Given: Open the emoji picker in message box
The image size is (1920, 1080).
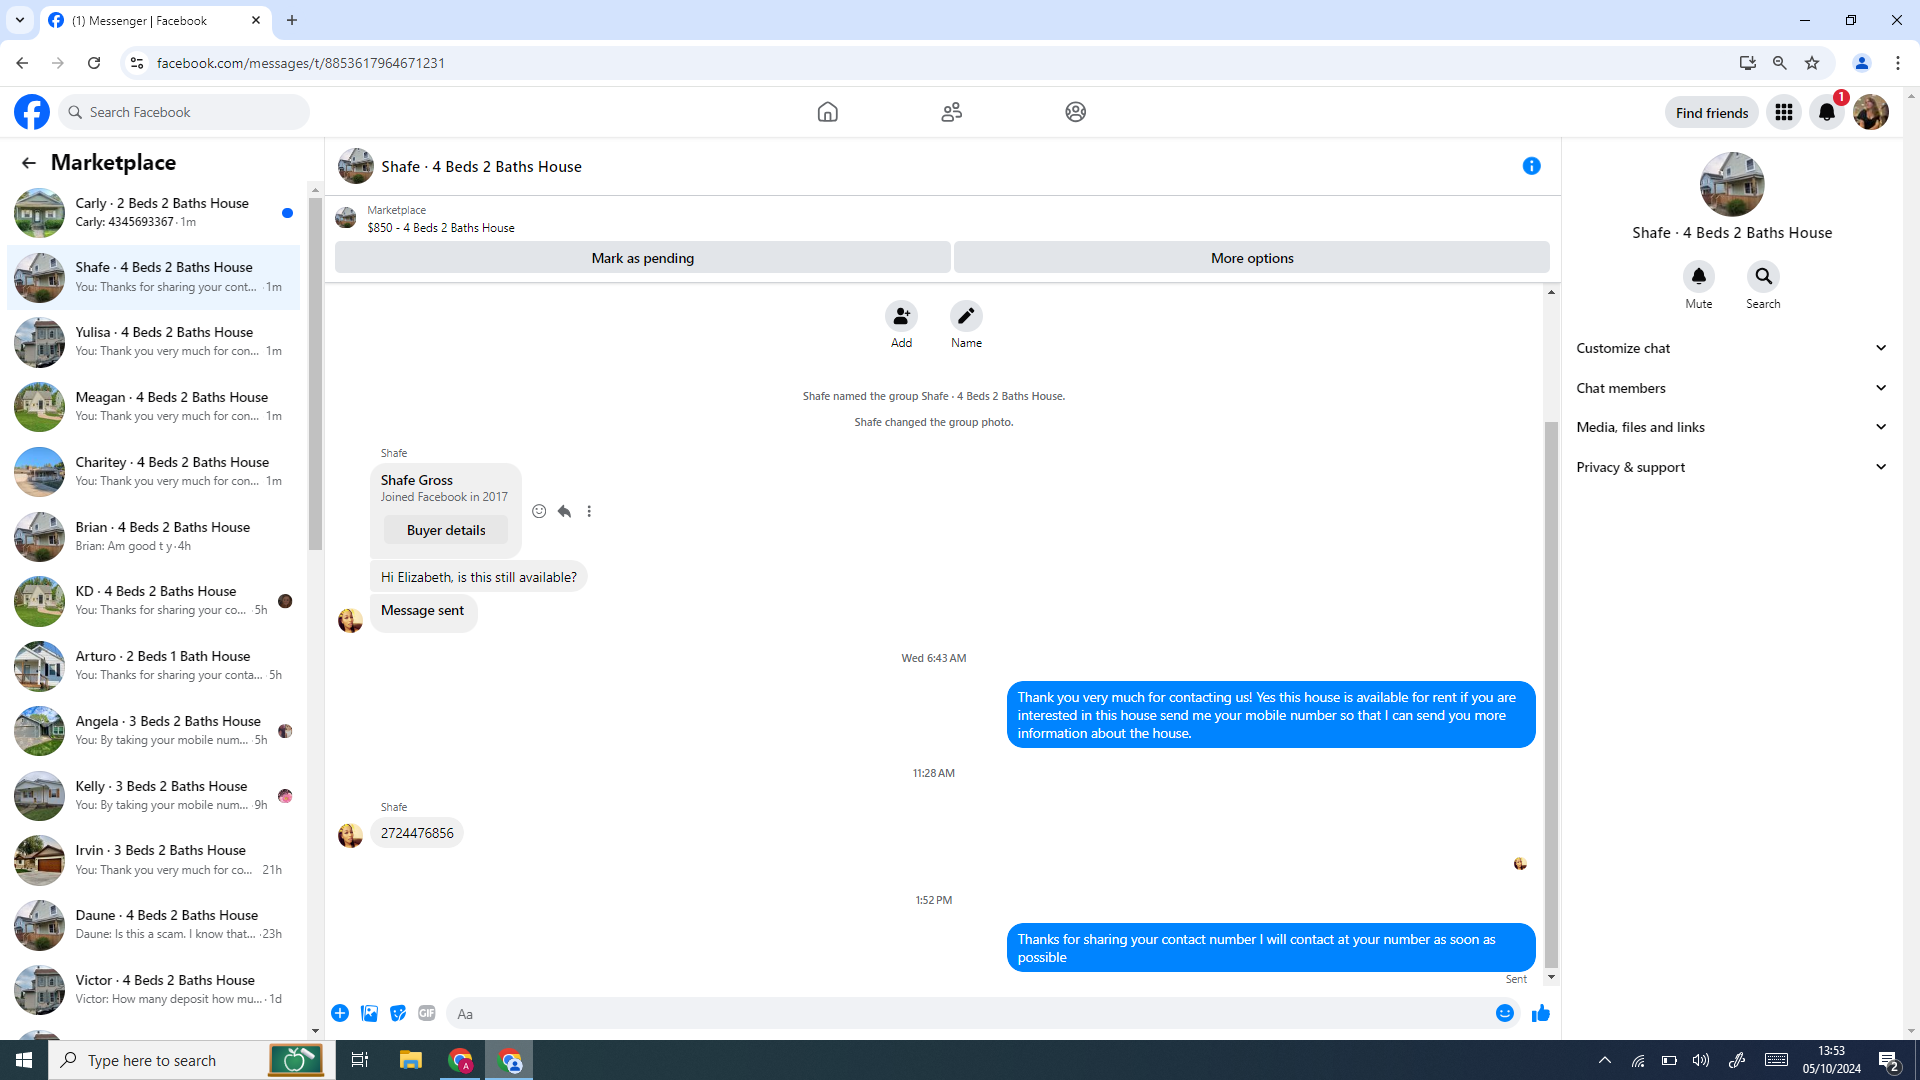Looking at the screenshot, I should [x=1504, y=1013].
